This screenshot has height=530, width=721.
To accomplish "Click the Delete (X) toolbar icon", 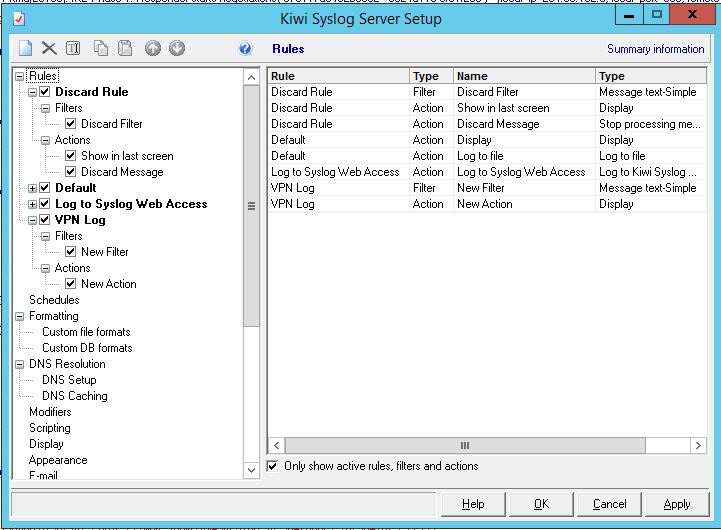I will coord(49,48).
